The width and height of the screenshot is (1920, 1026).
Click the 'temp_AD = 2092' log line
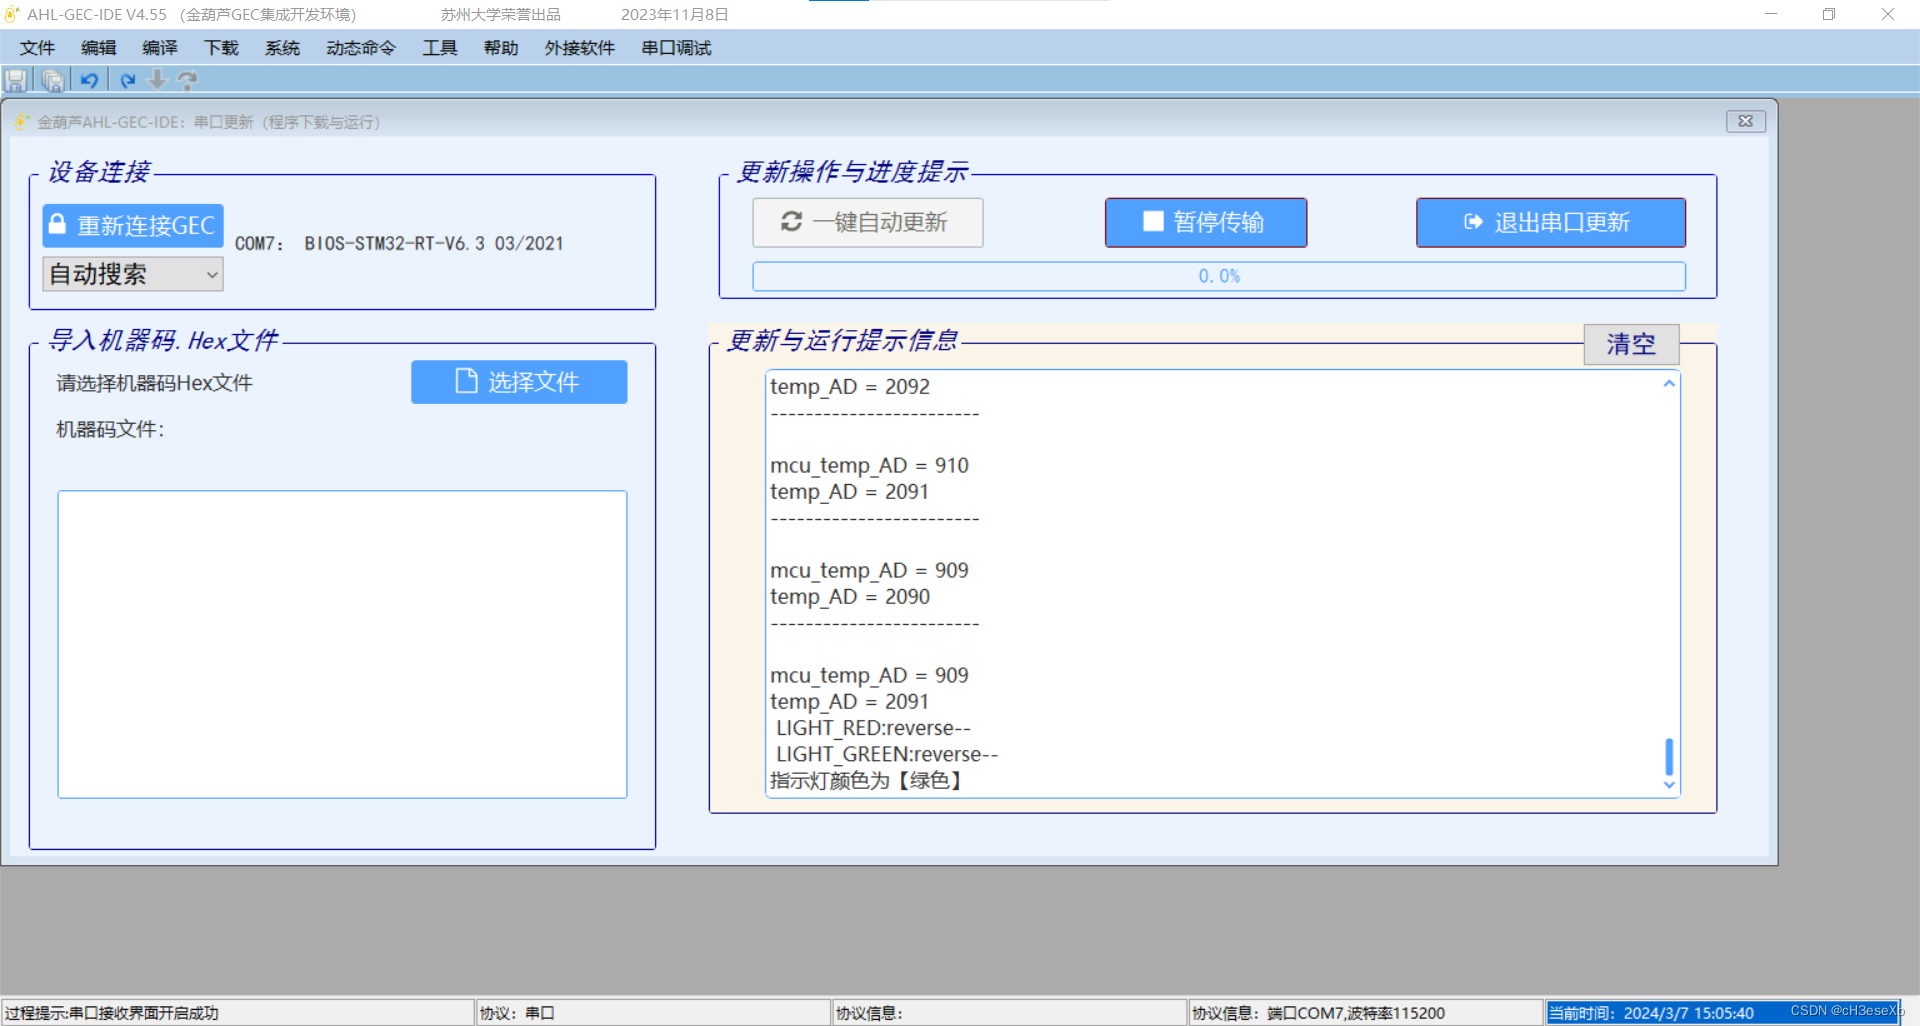click(850, 387)
